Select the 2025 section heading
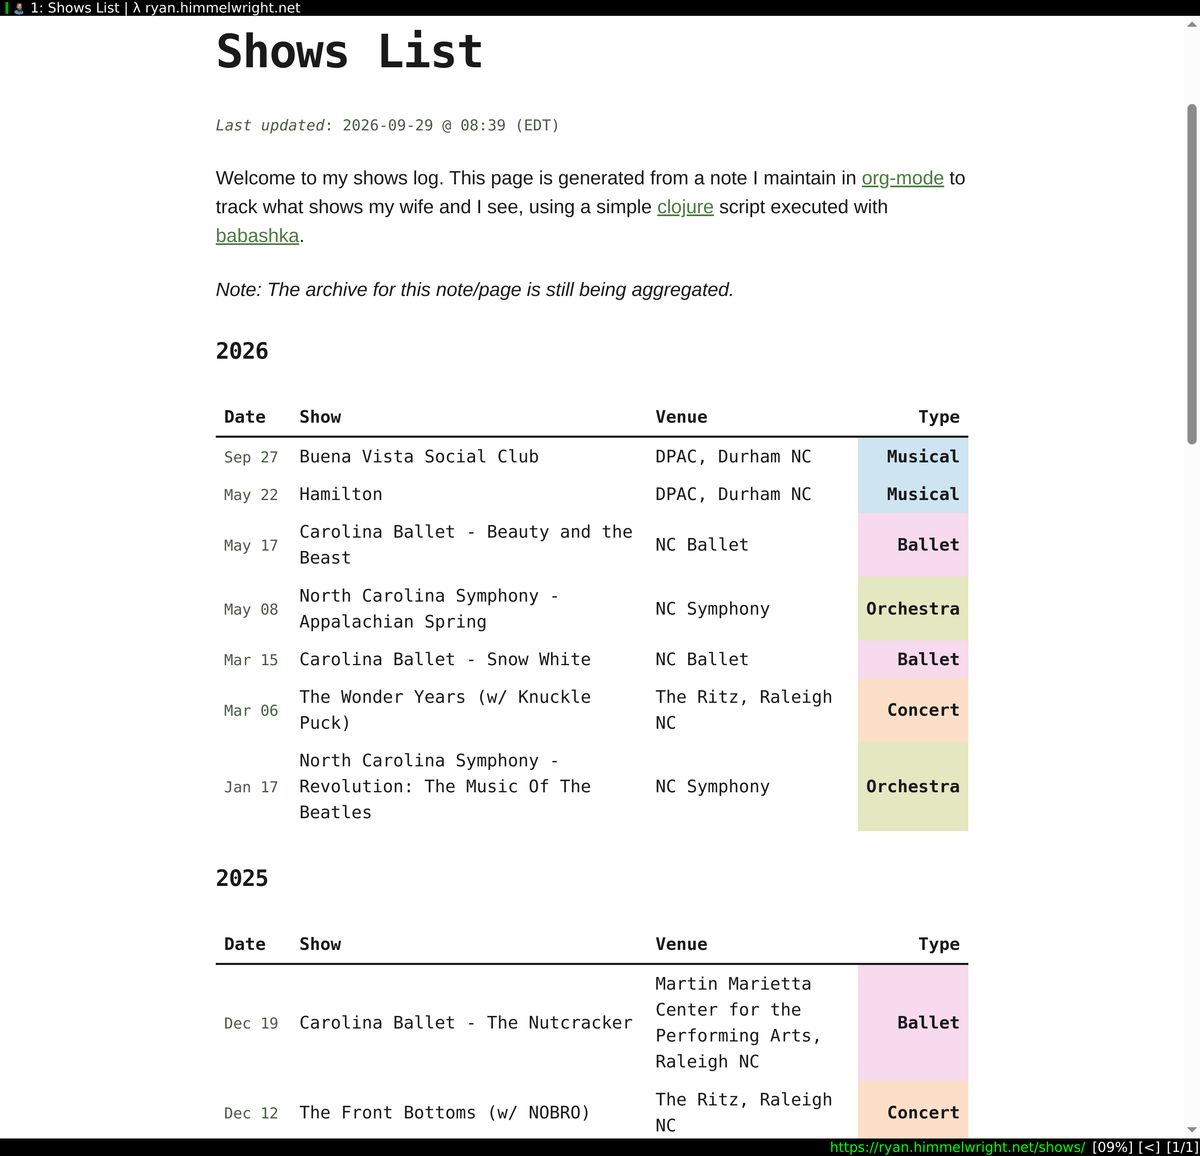Image resolution: width=1200 pixels, height=1156 pixels. (x=242, y=878)
